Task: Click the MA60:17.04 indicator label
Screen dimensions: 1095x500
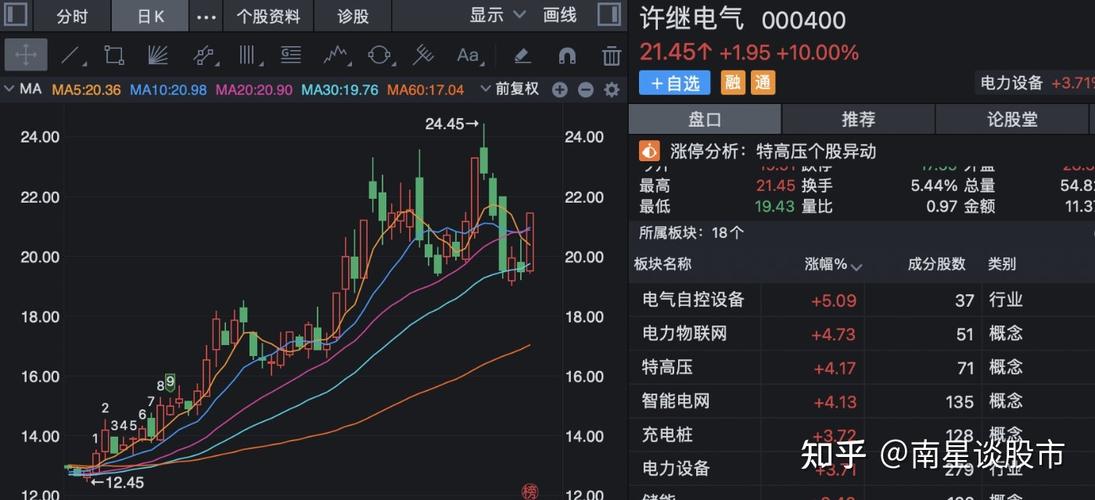Action: click(x=426, y=90)
